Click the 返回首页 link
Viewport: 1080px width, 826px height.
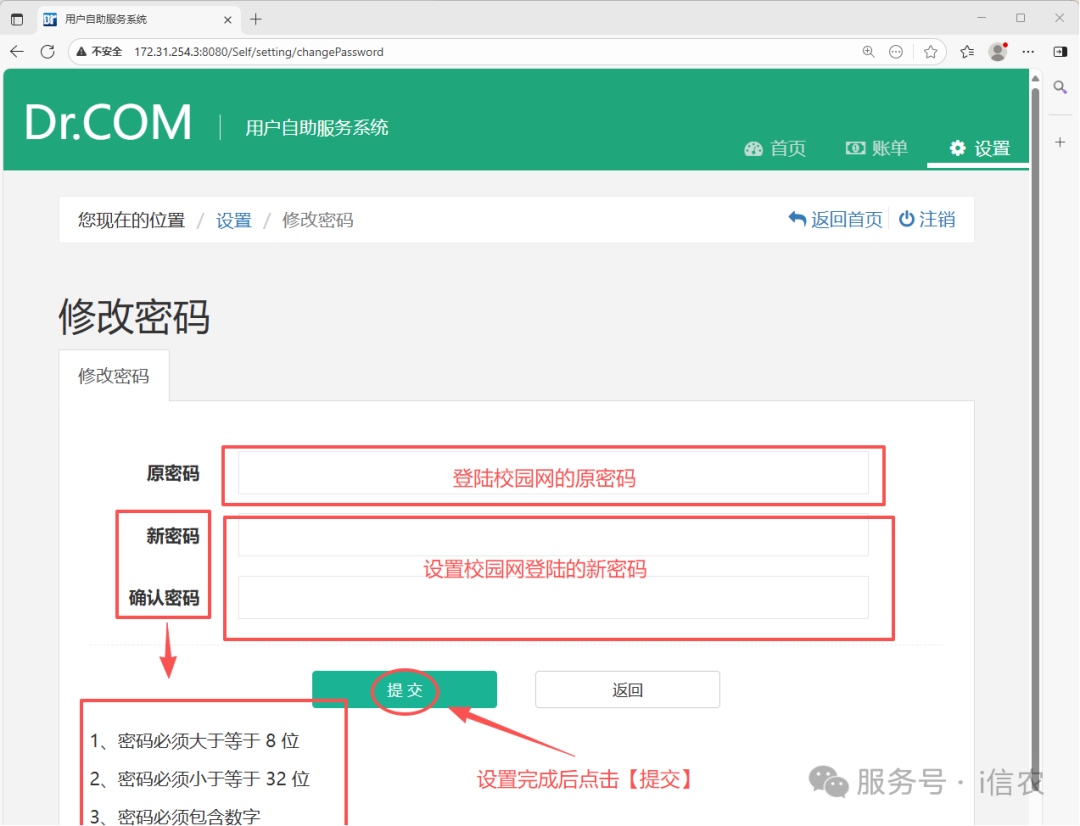(x=836, y=220)
